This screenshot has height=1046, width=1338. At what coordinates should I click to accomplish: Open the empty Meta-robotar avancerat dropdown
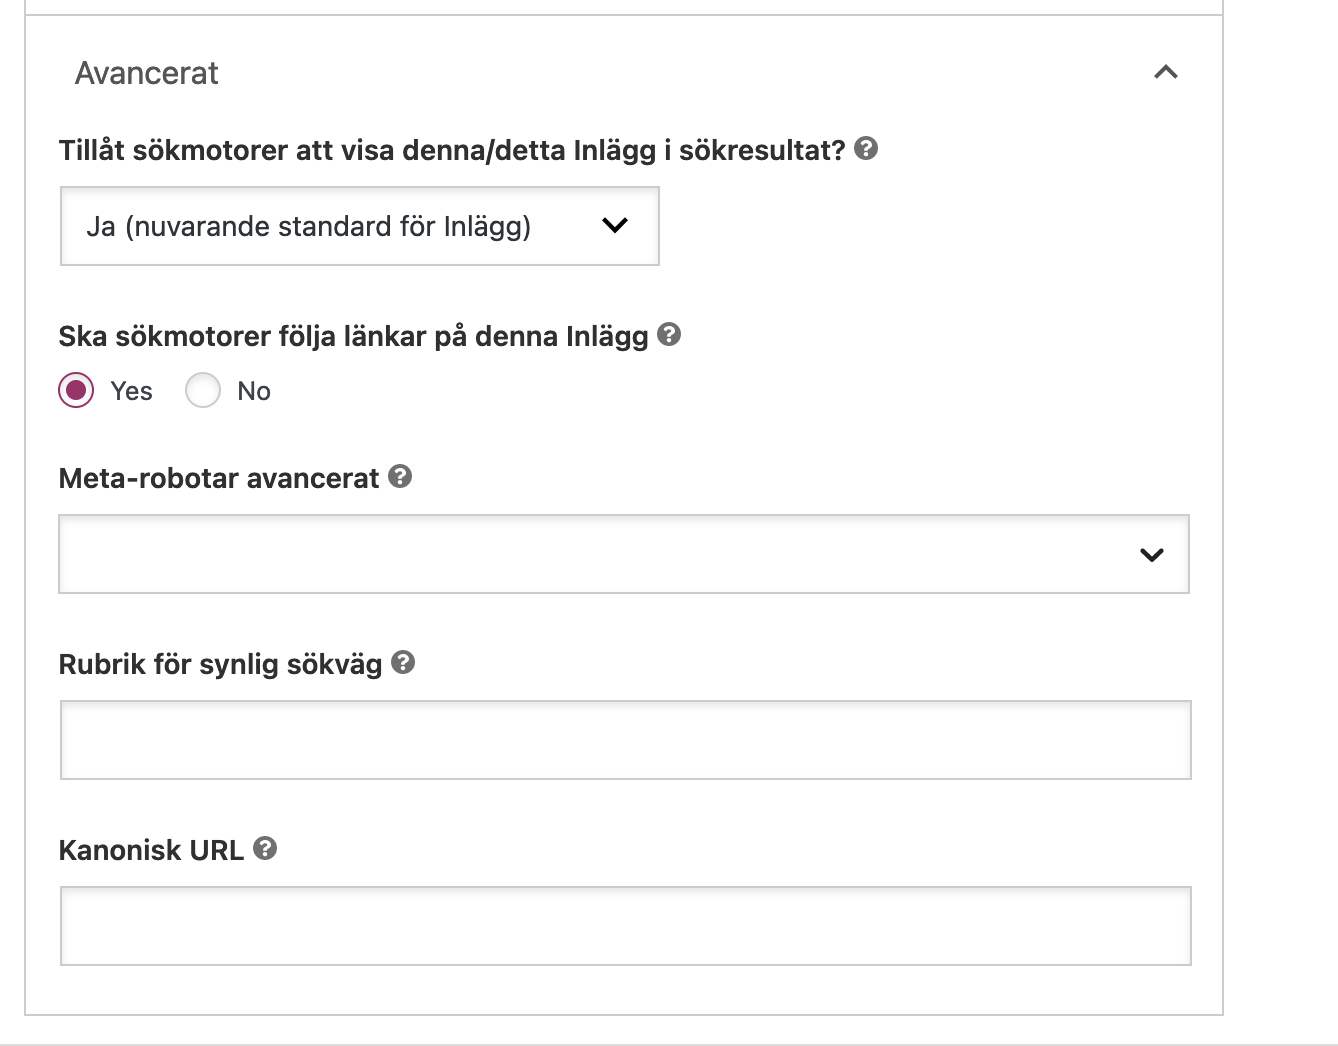[x=623, y=554]
